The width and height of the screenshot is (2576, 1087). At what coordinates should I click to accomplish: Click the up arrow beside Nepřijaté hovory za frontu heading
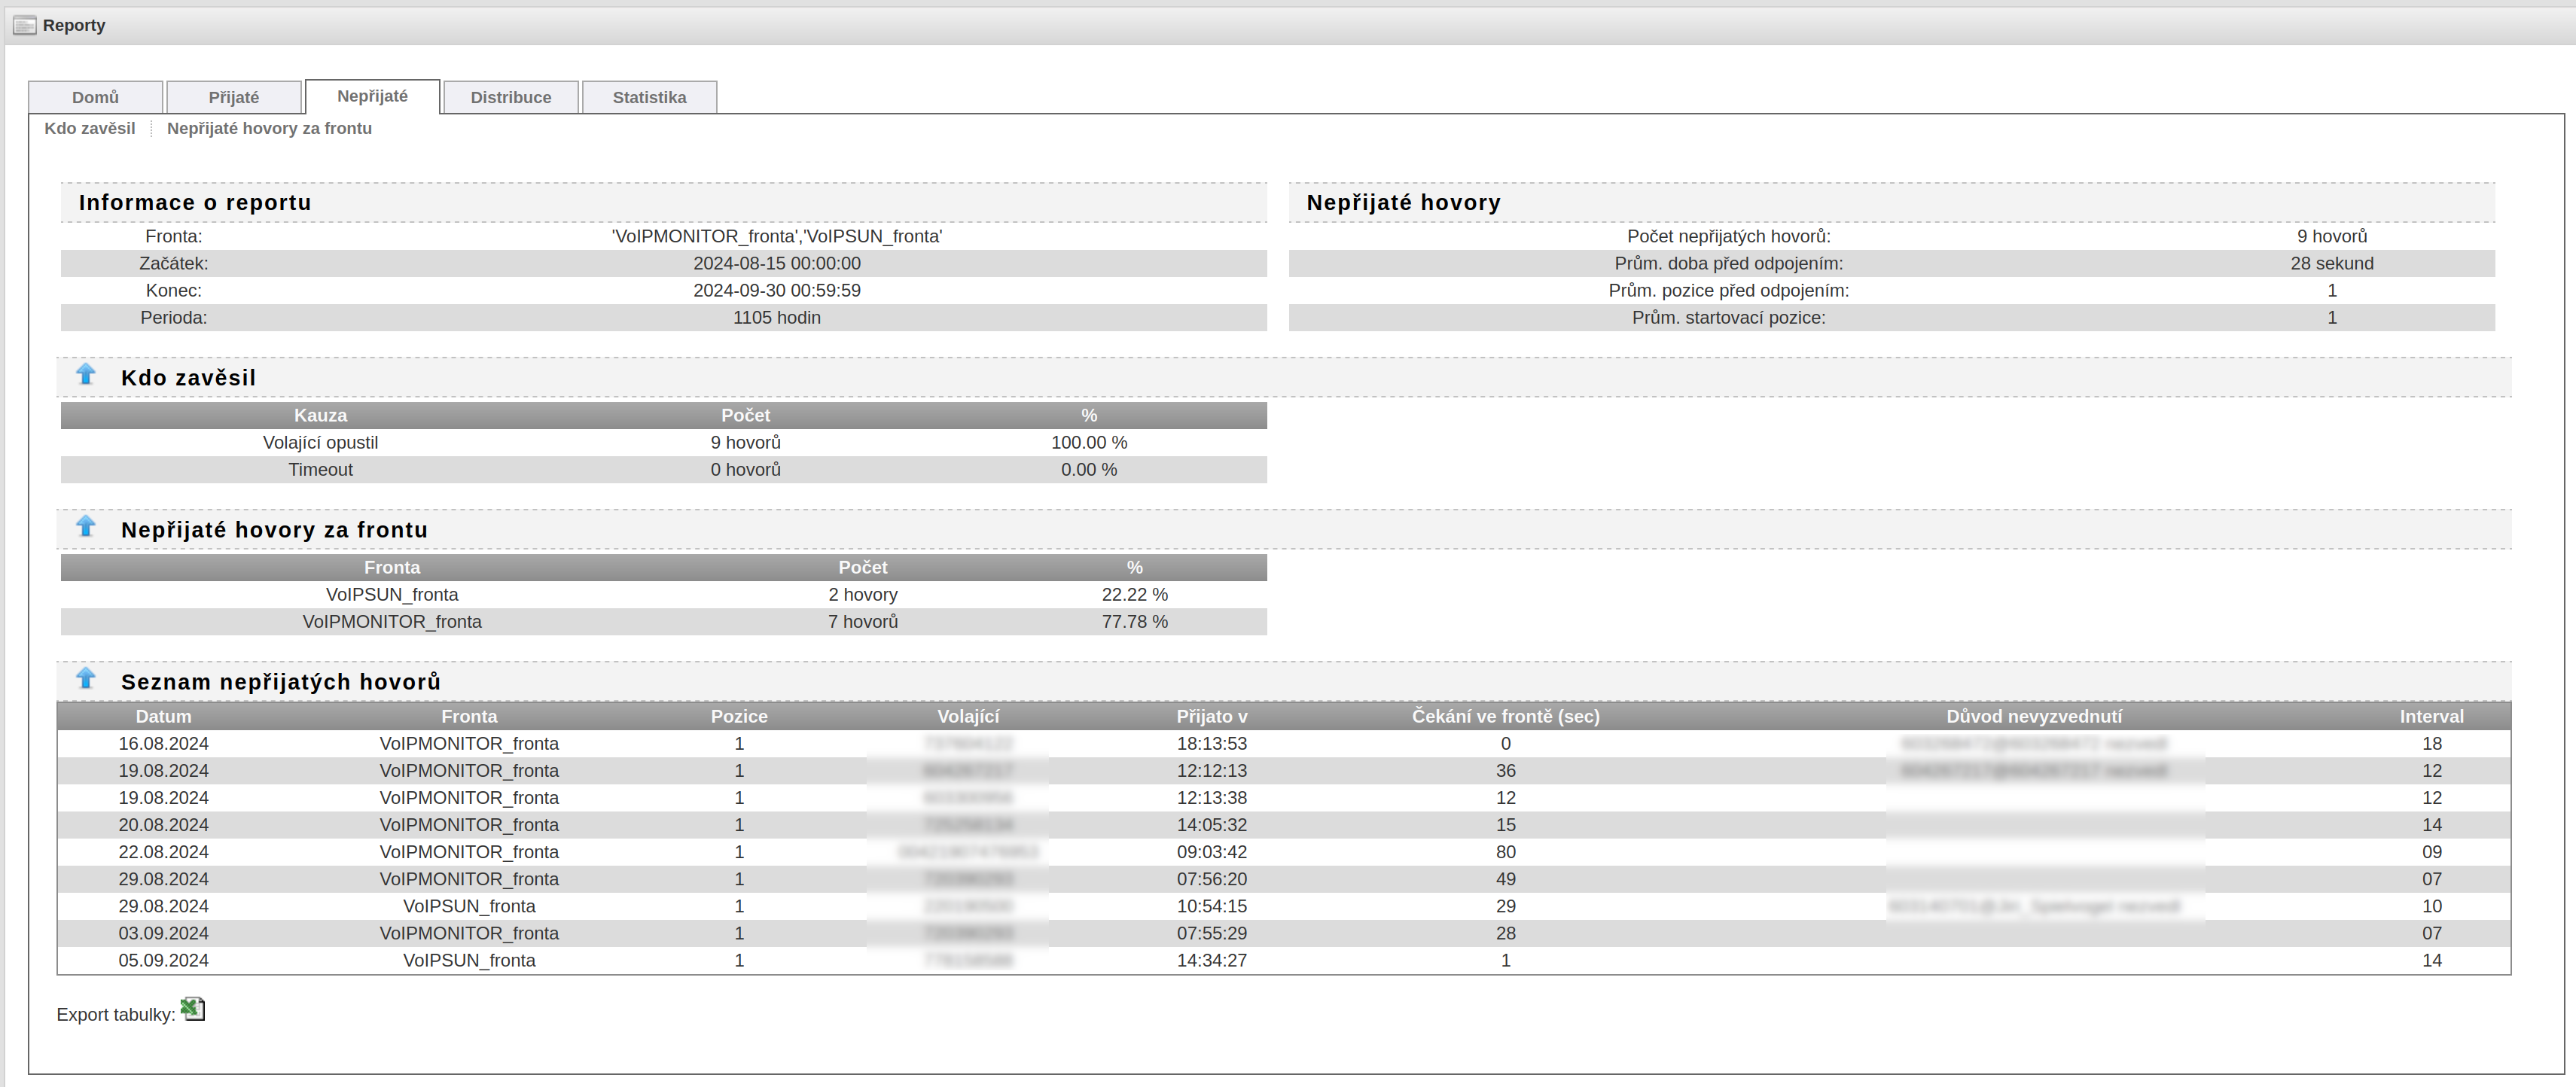tap(86, 526)
